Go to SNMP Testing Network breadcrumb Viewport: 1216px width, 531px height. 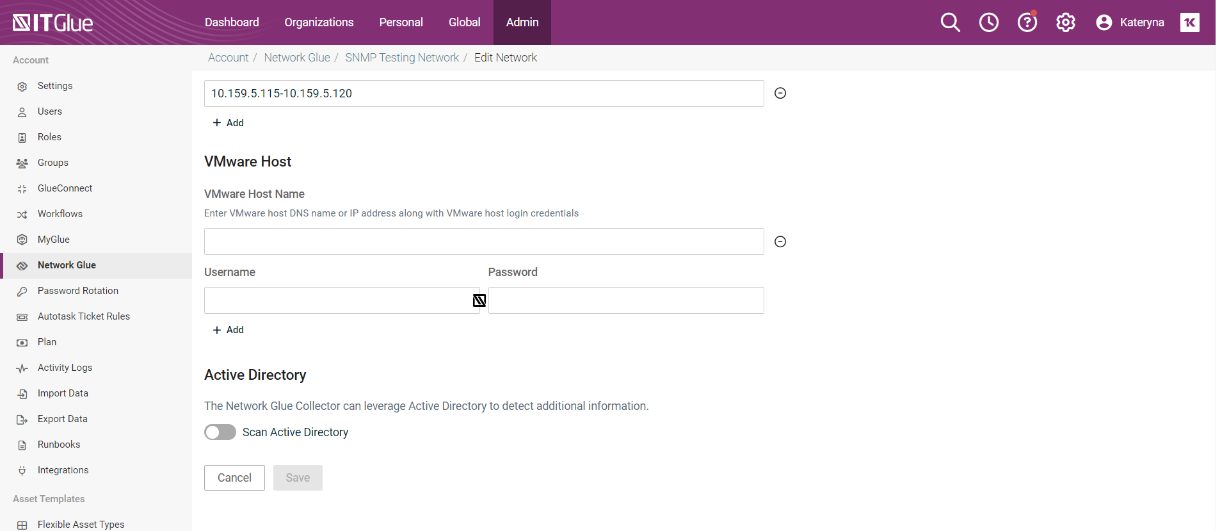402,58
